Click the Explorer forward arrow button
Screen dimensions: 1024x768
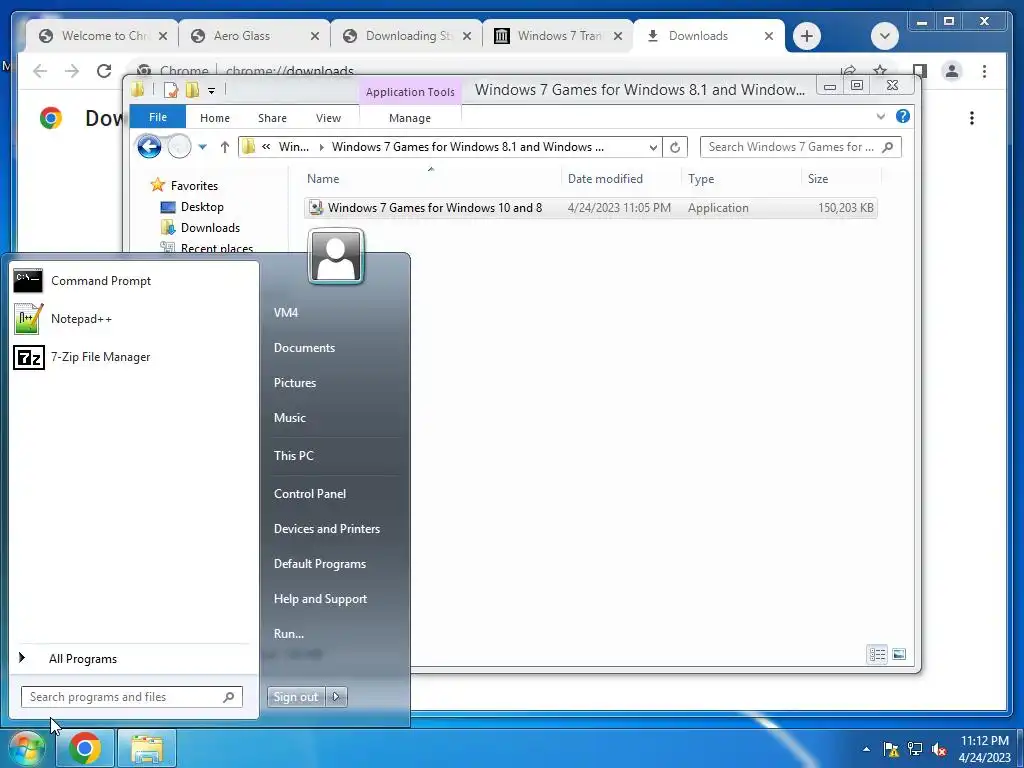[x=180, y=147]
